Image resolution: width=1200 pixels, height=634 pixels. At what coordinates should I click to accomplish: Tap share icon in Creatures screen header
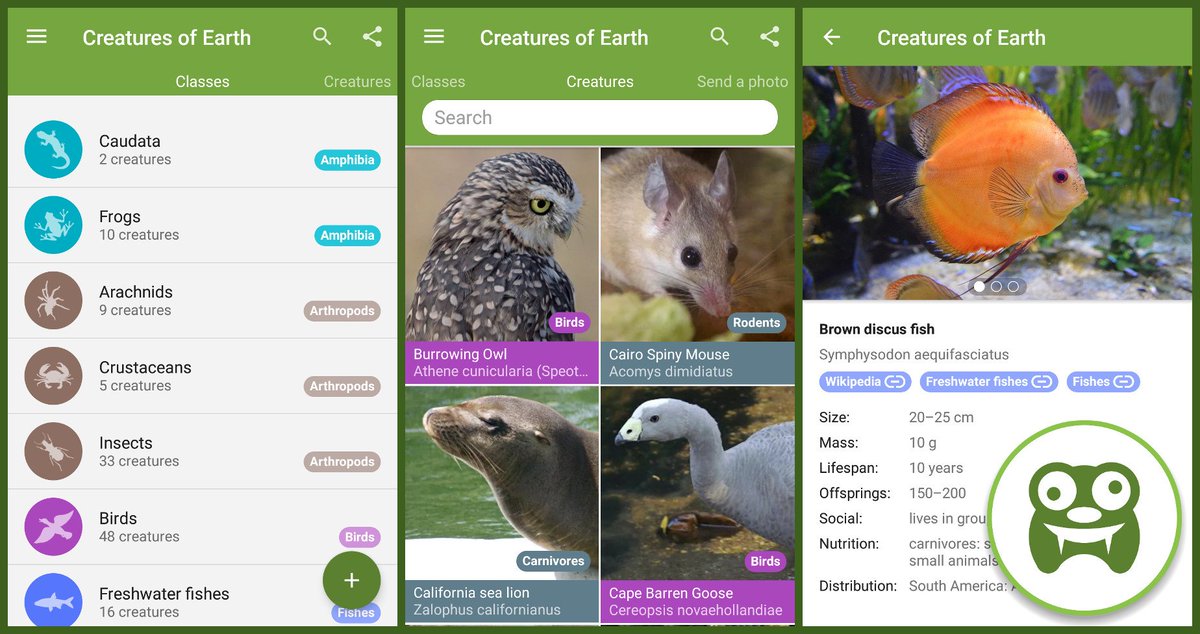(769, 37)
